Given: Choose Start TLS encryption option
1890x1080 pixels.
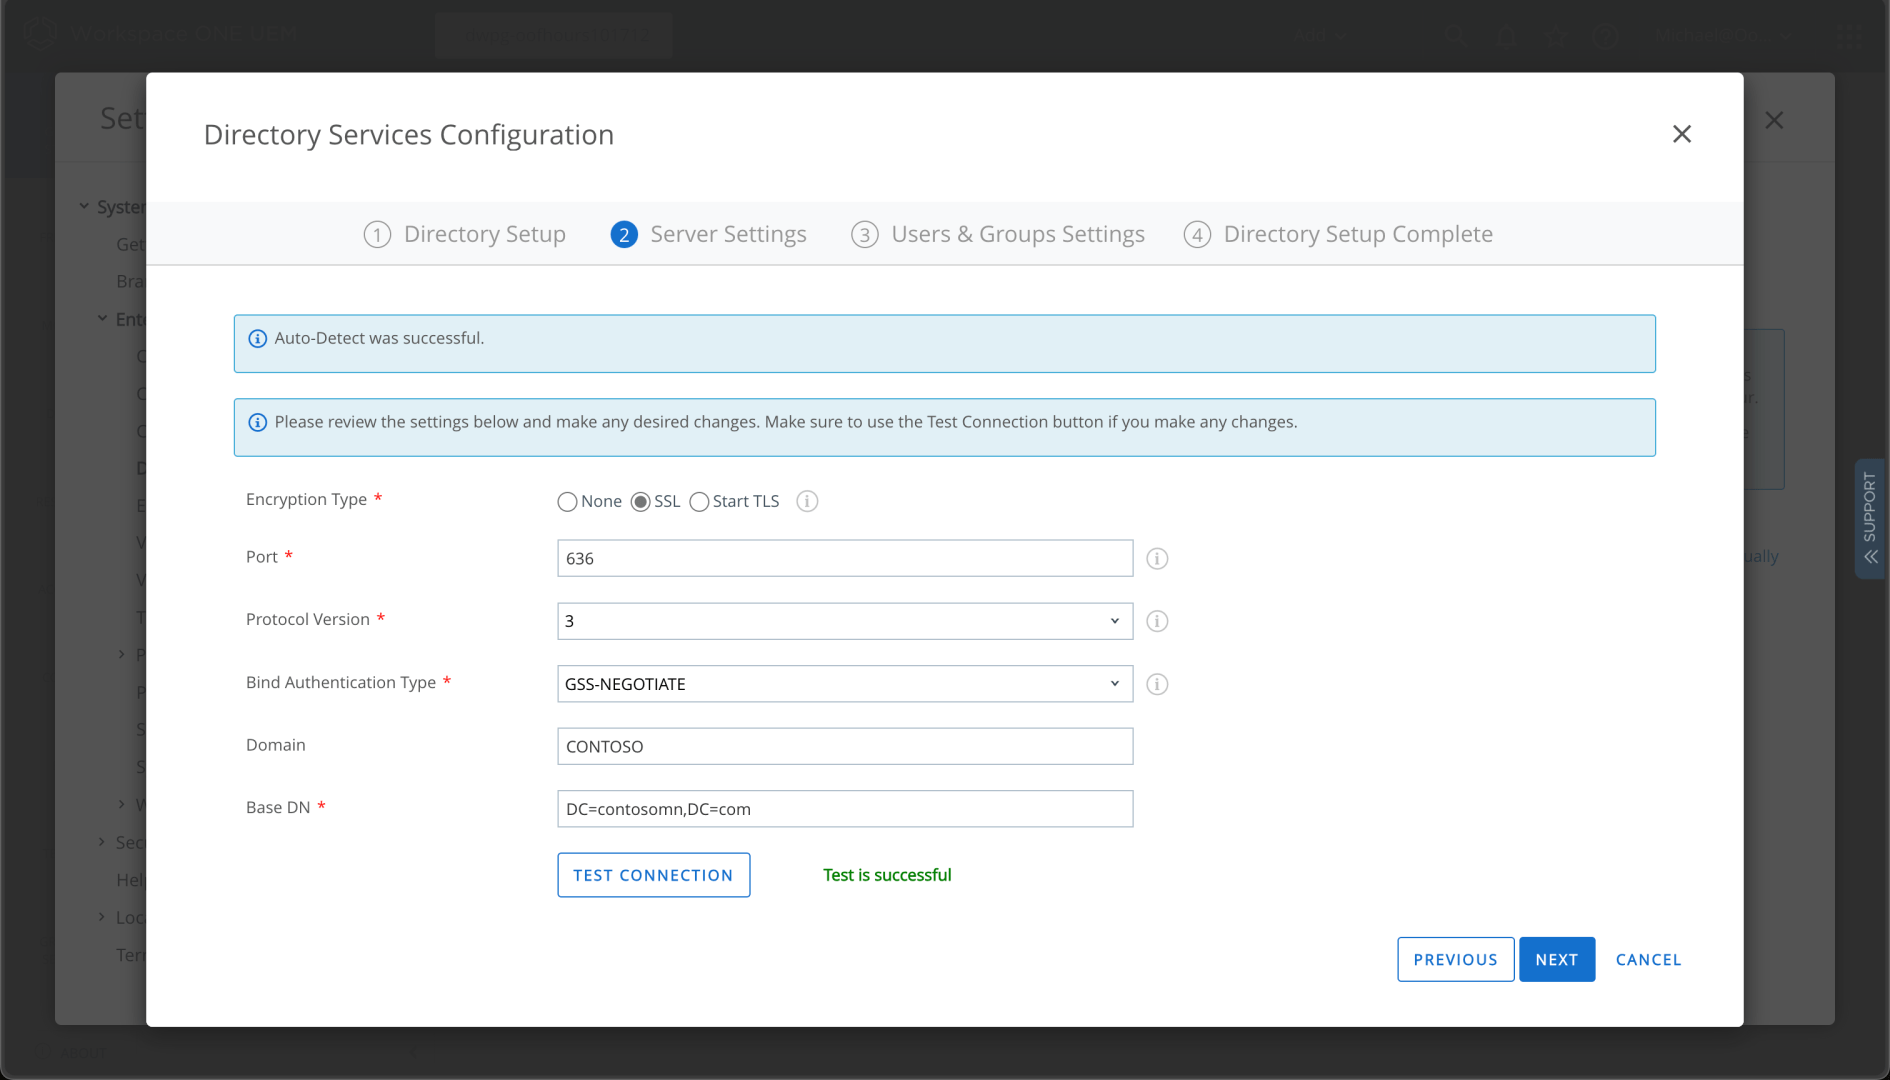Looking at the screenshot, I should (699, 502).
